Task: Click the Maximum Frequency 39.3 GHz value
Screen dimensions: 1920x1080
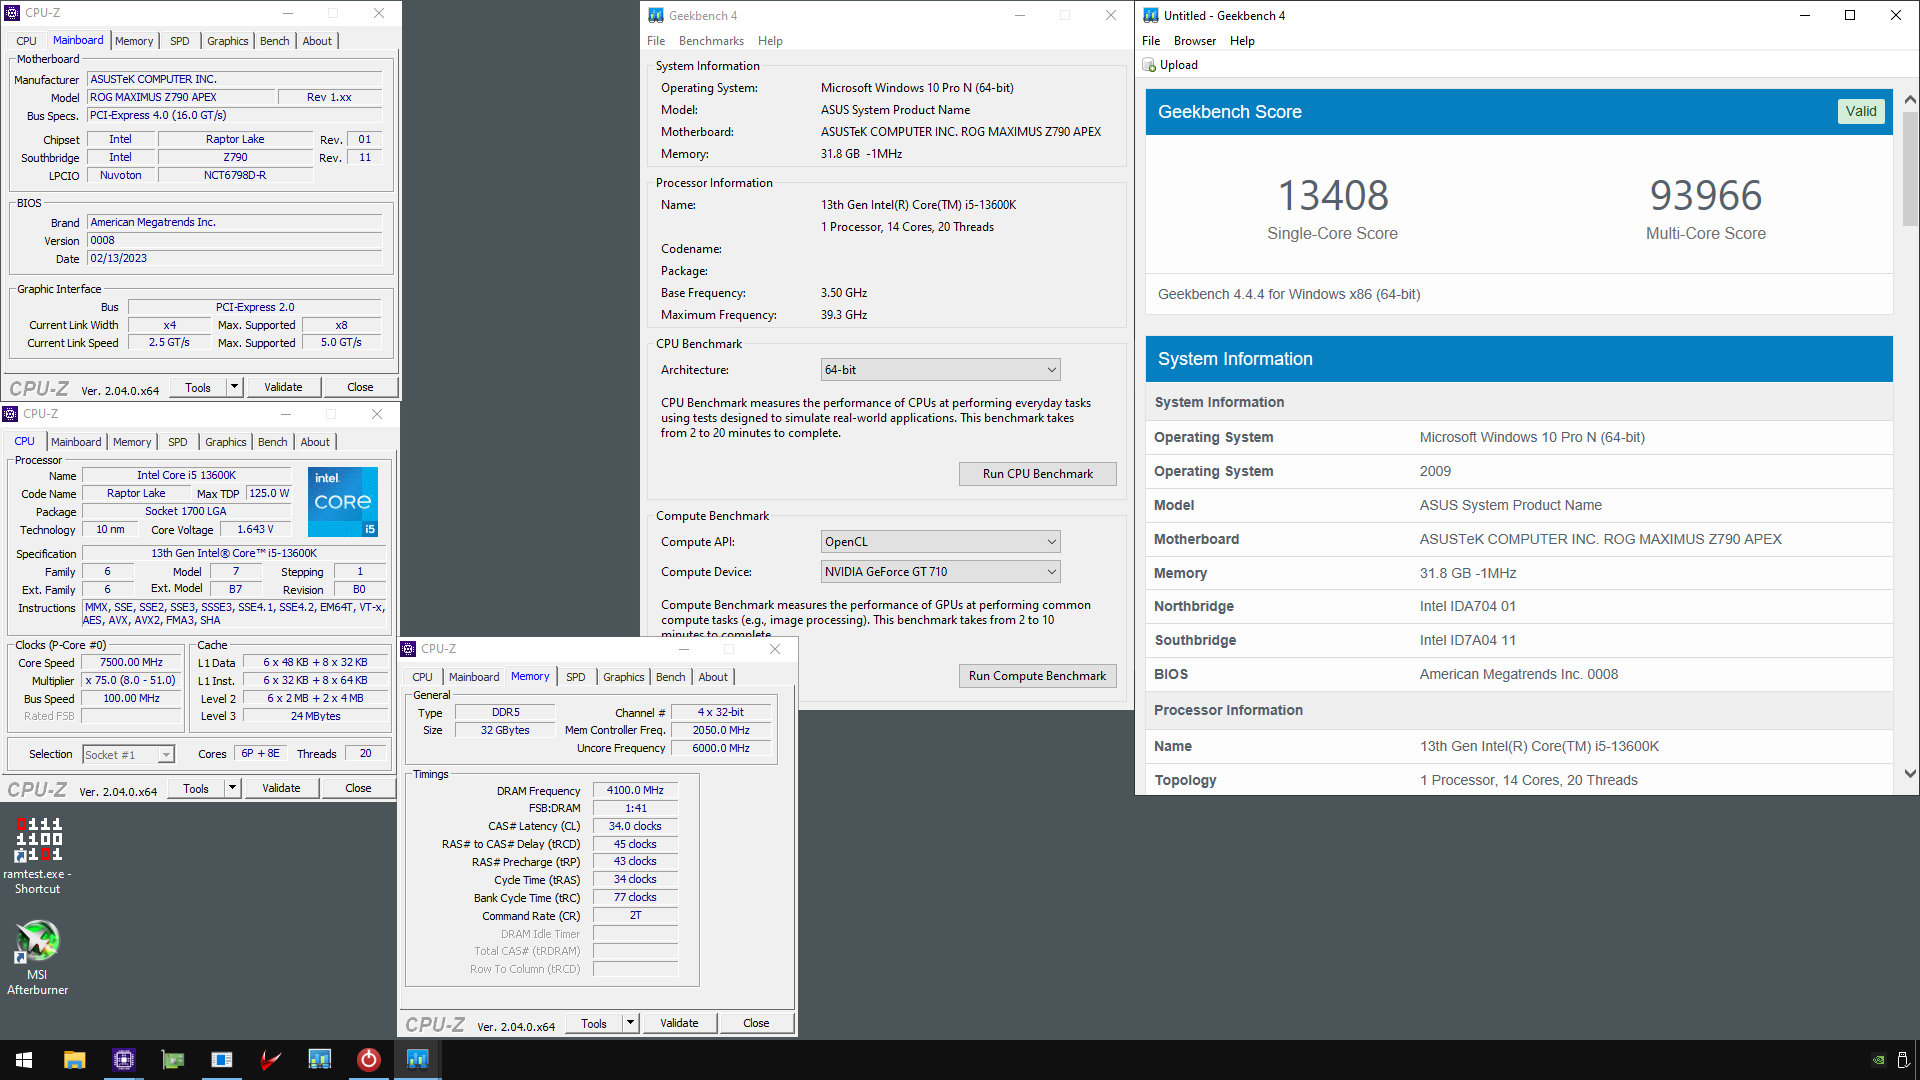Action: [x=843, y=315]
